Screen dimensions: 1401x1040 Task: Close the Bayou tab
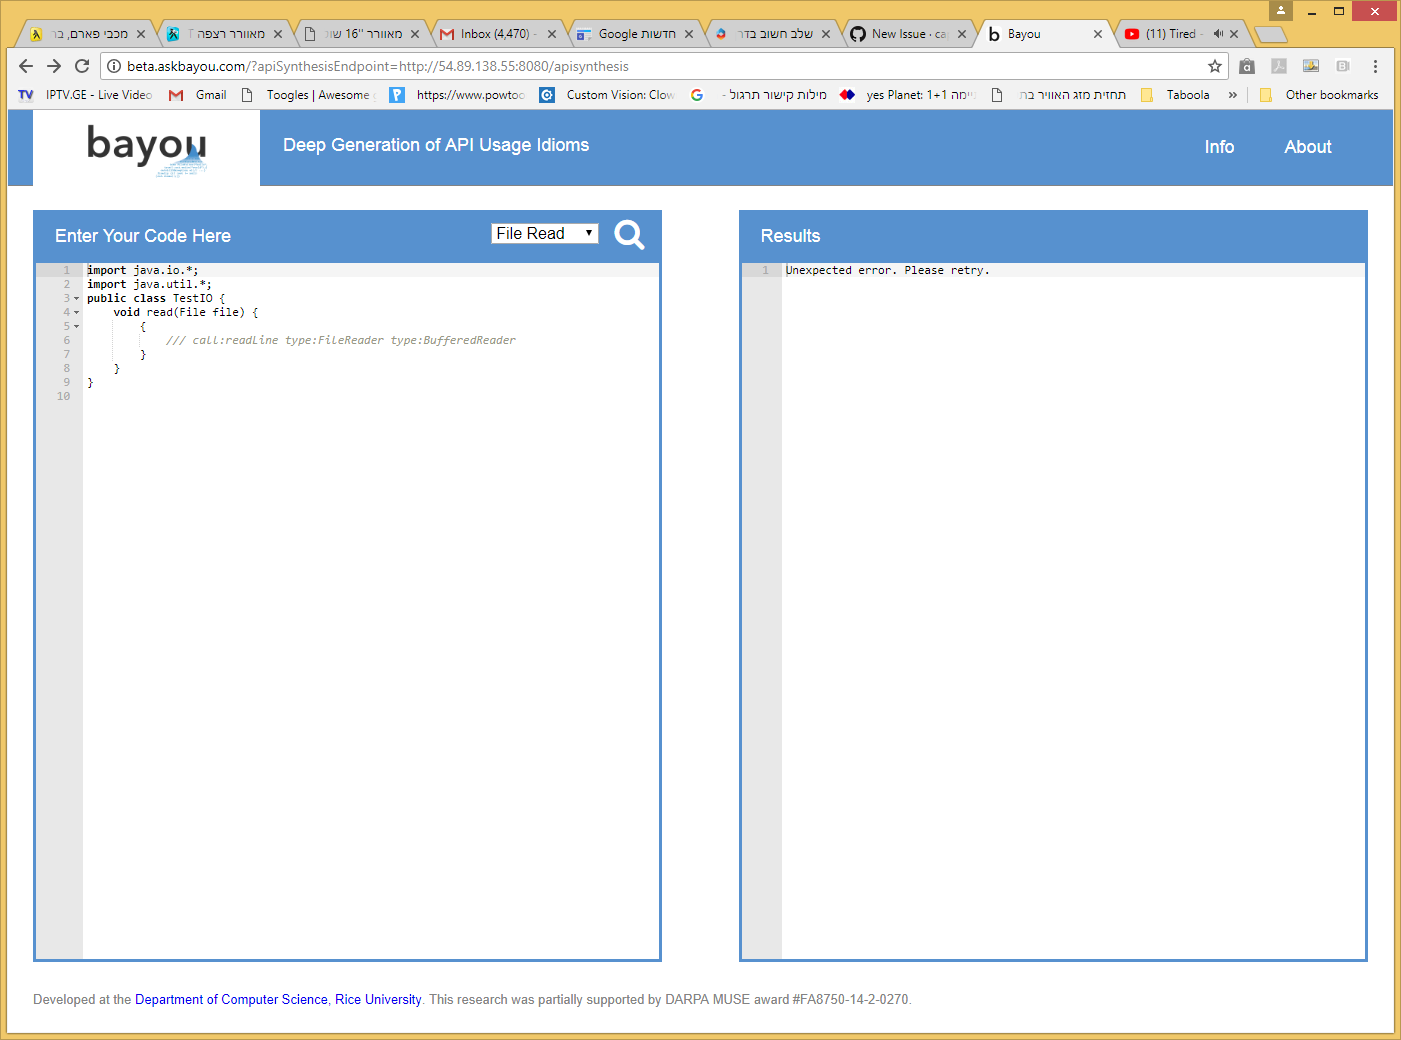coord(1098,34)
